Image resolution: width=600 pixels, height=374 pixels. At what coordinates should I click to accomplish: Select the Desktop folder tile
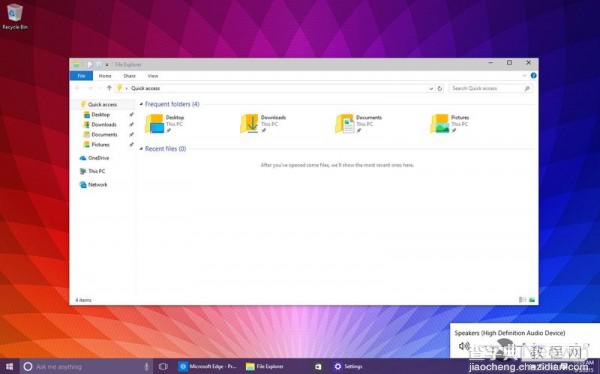click(x=165, y=124)
